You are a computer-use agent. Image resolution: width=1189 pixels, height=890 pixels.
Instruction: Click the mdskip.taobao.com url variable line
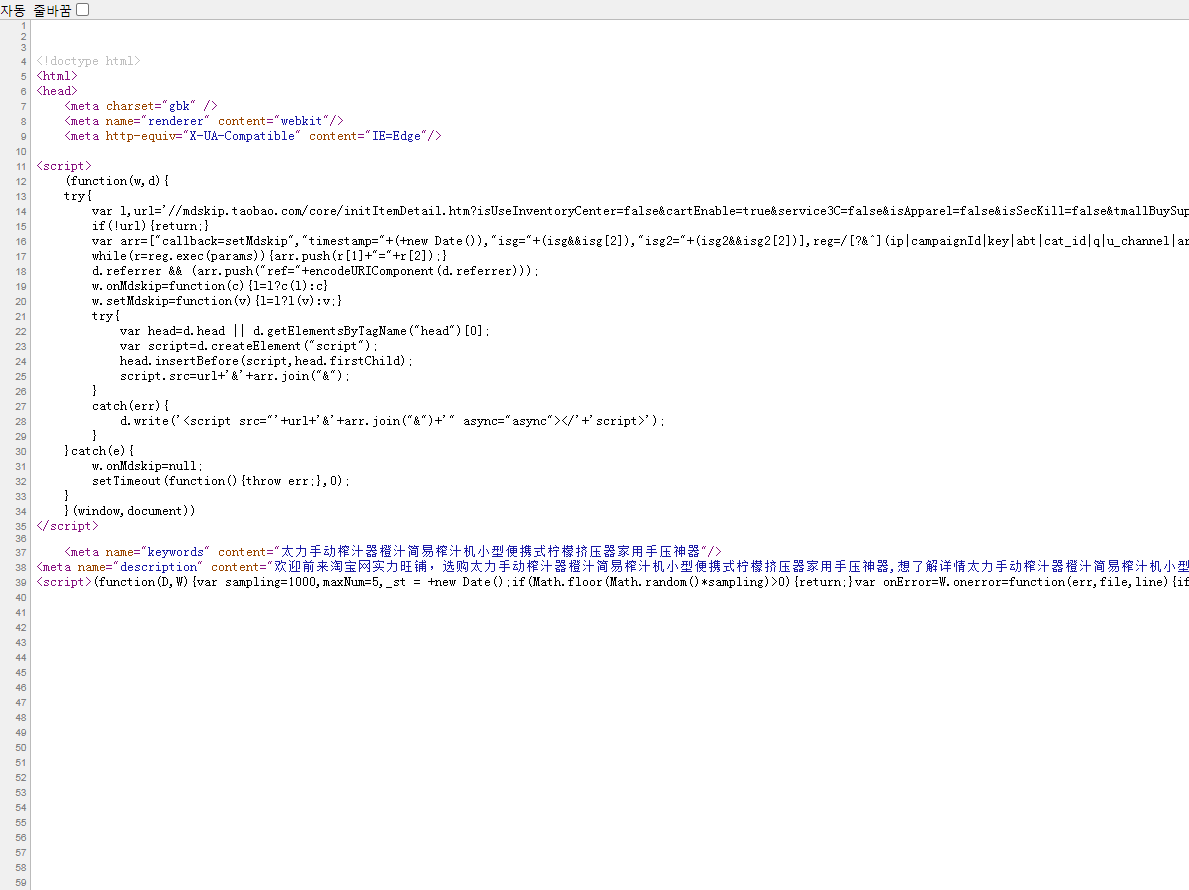coord(640,211)
